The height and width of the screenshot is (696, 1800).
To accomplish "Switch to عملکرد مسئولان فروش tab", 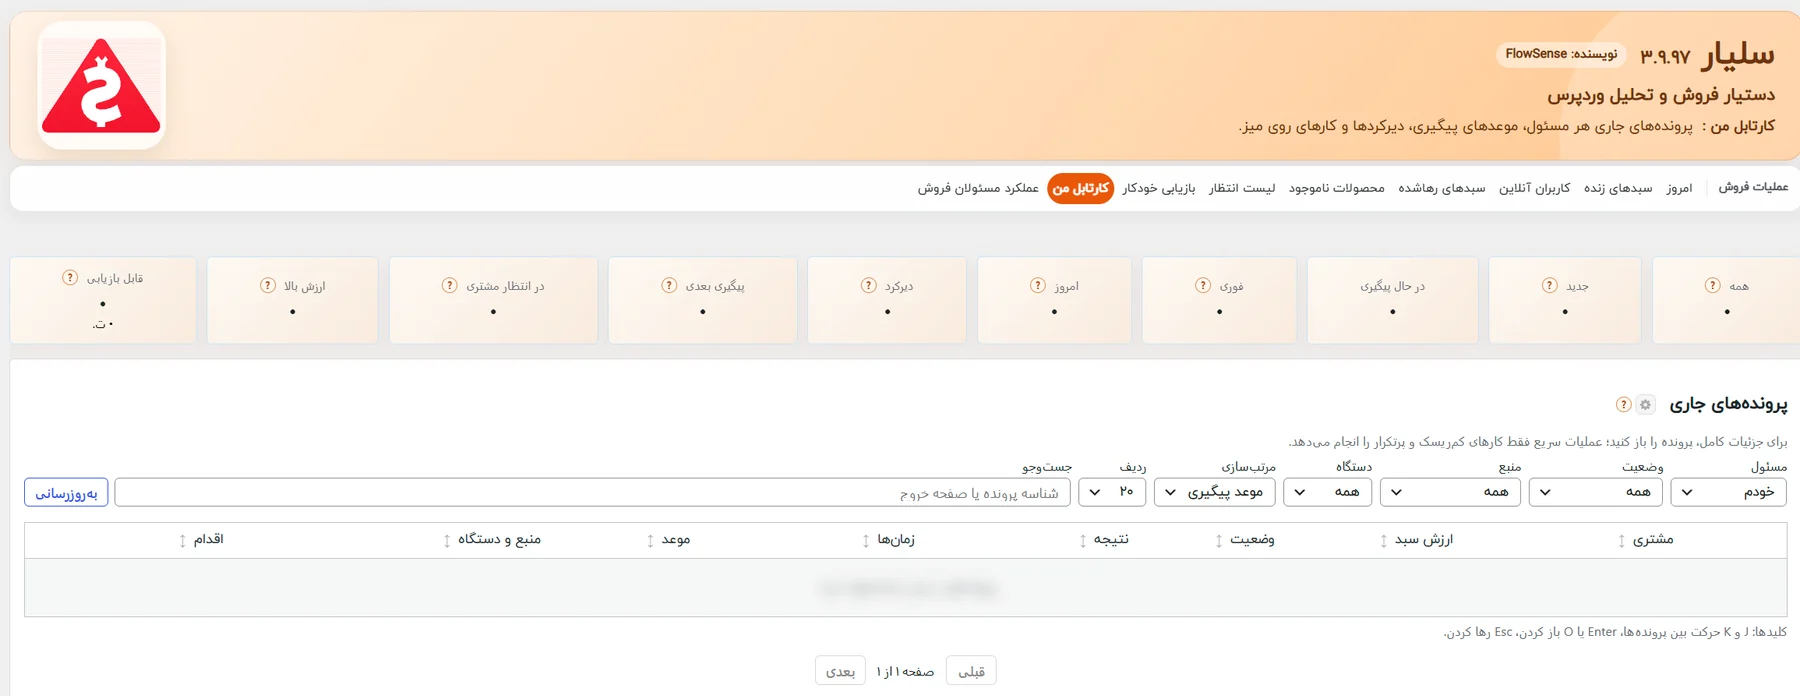I will pyautogui.click(x=978, y=188).
